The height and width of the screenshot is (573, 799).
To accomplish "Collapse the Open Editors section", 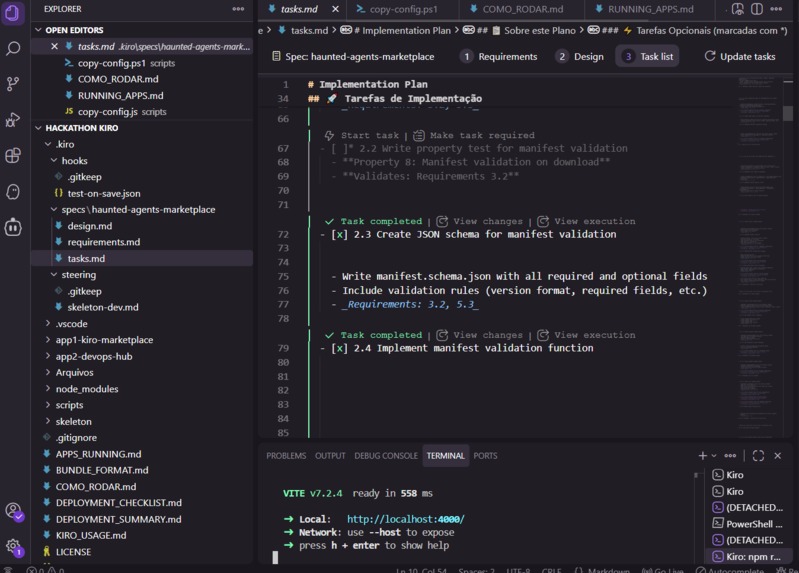I will pyautogui.click(x=38, y=30).
